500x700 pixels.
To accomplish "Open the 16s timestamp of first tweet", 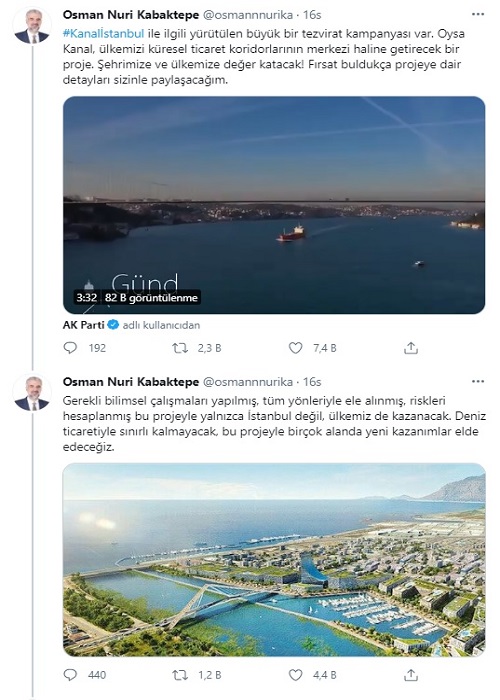I will (x=312, y=15).
